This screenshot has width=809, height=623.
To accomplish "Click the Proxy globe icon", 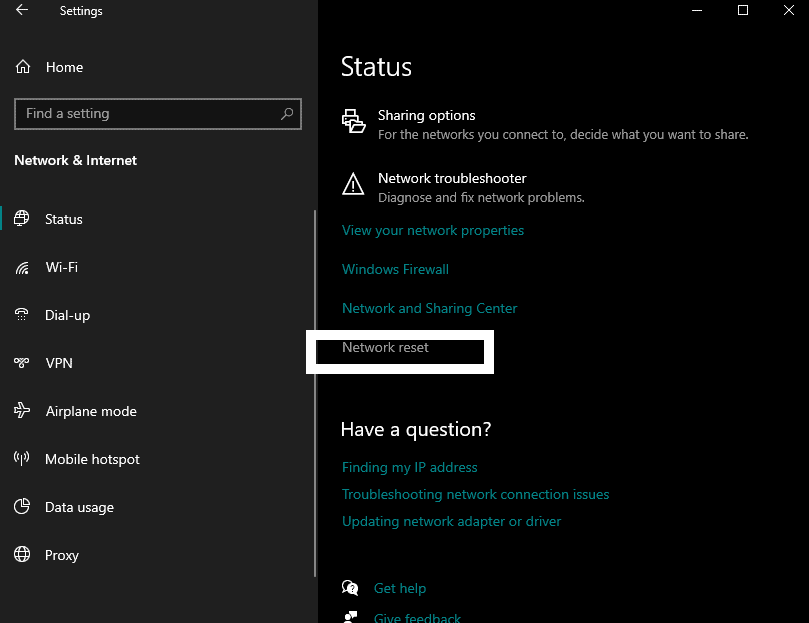I will 22,554.
